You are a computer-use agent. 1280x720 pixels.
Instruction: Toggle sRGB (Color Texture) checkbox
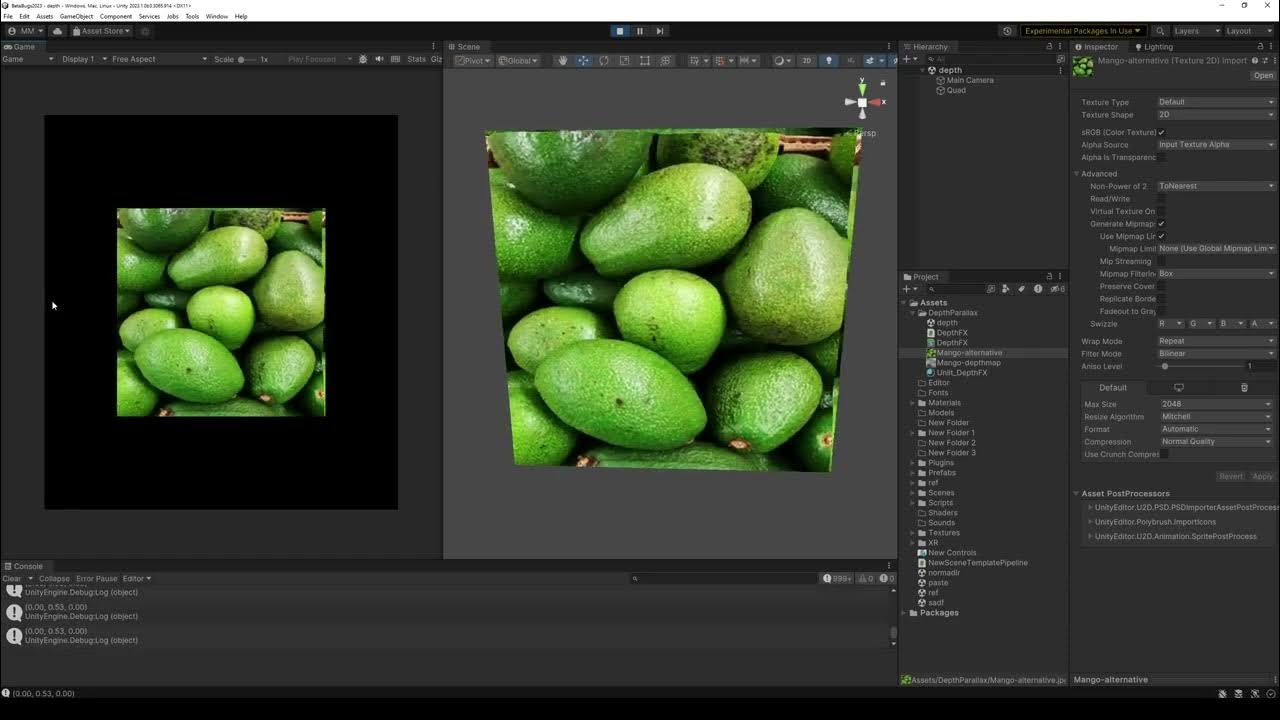point(1161,132)
